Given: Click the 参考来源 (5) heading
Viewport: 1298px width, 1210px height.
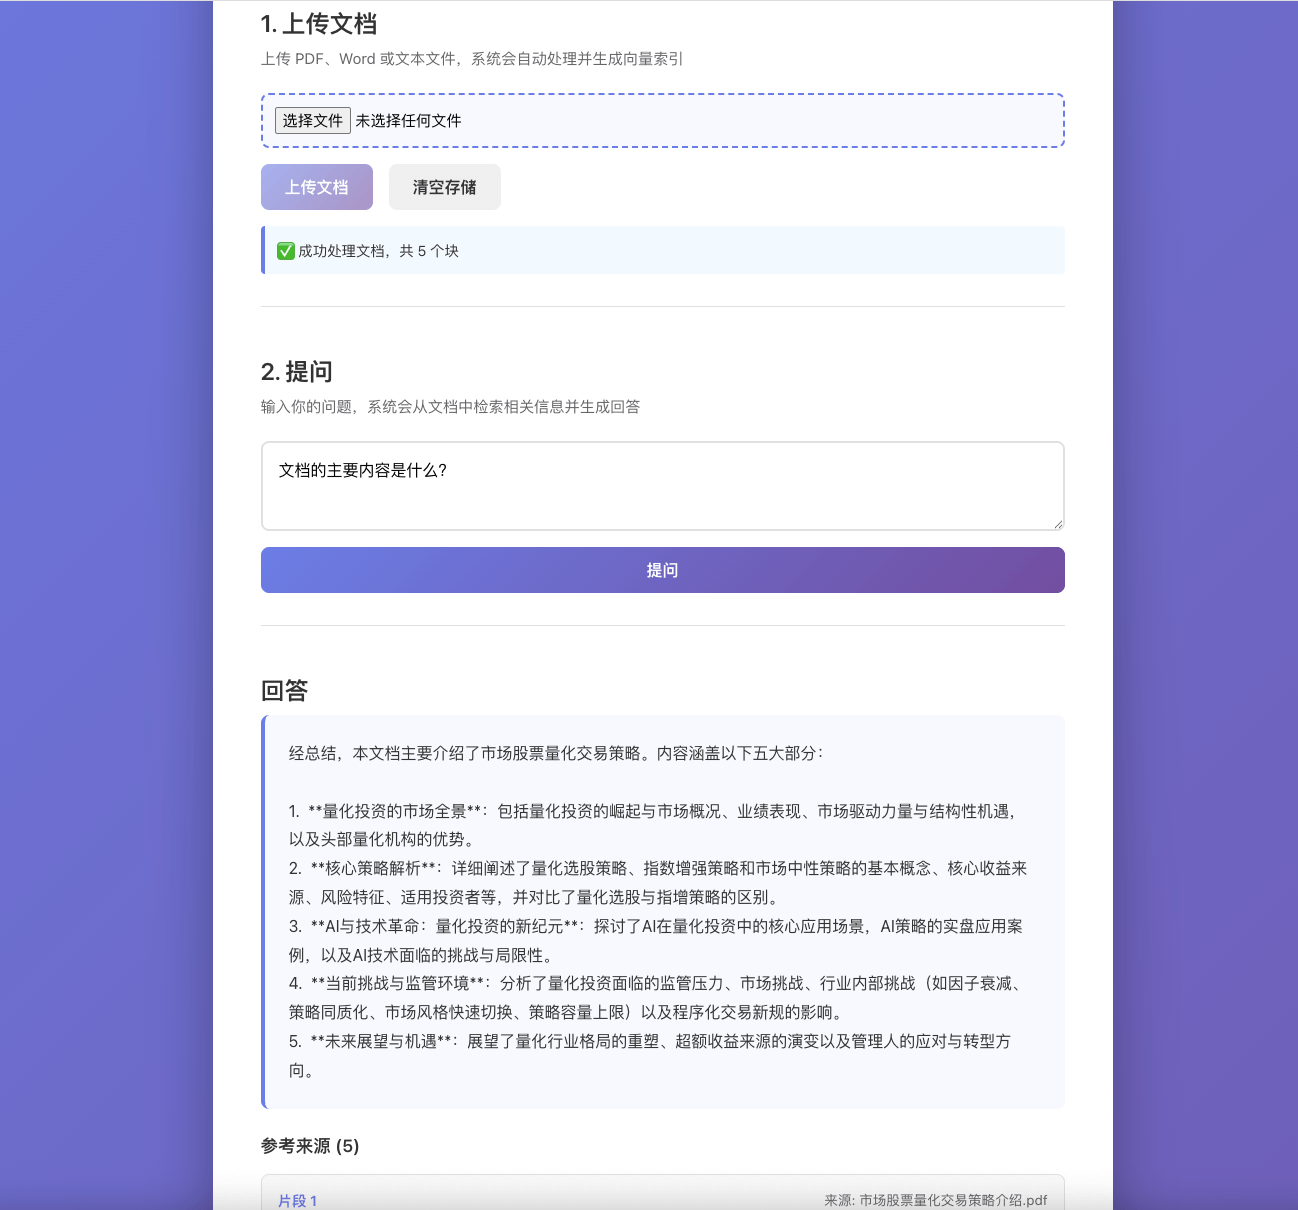Looking at the screenshot, I should pyautogui.click(x=310, y=1146).
